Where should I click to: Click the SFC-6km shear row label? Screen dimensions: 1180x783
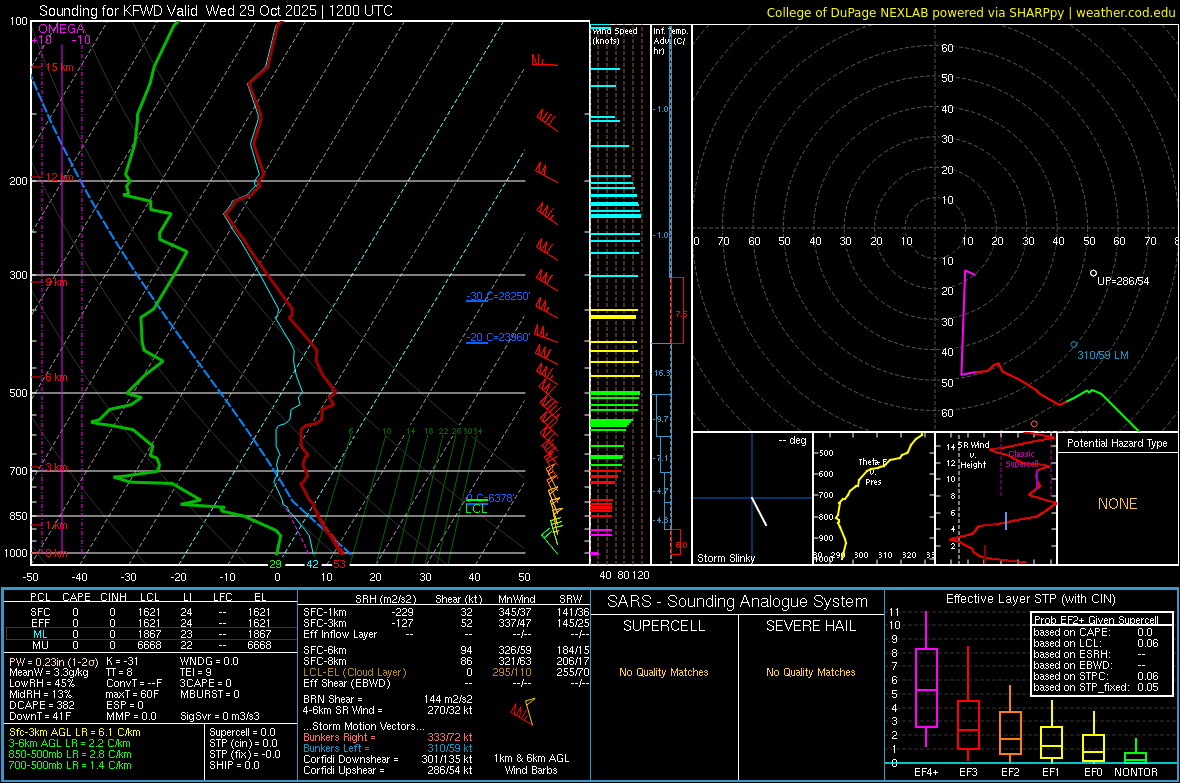tap(325, 650)
